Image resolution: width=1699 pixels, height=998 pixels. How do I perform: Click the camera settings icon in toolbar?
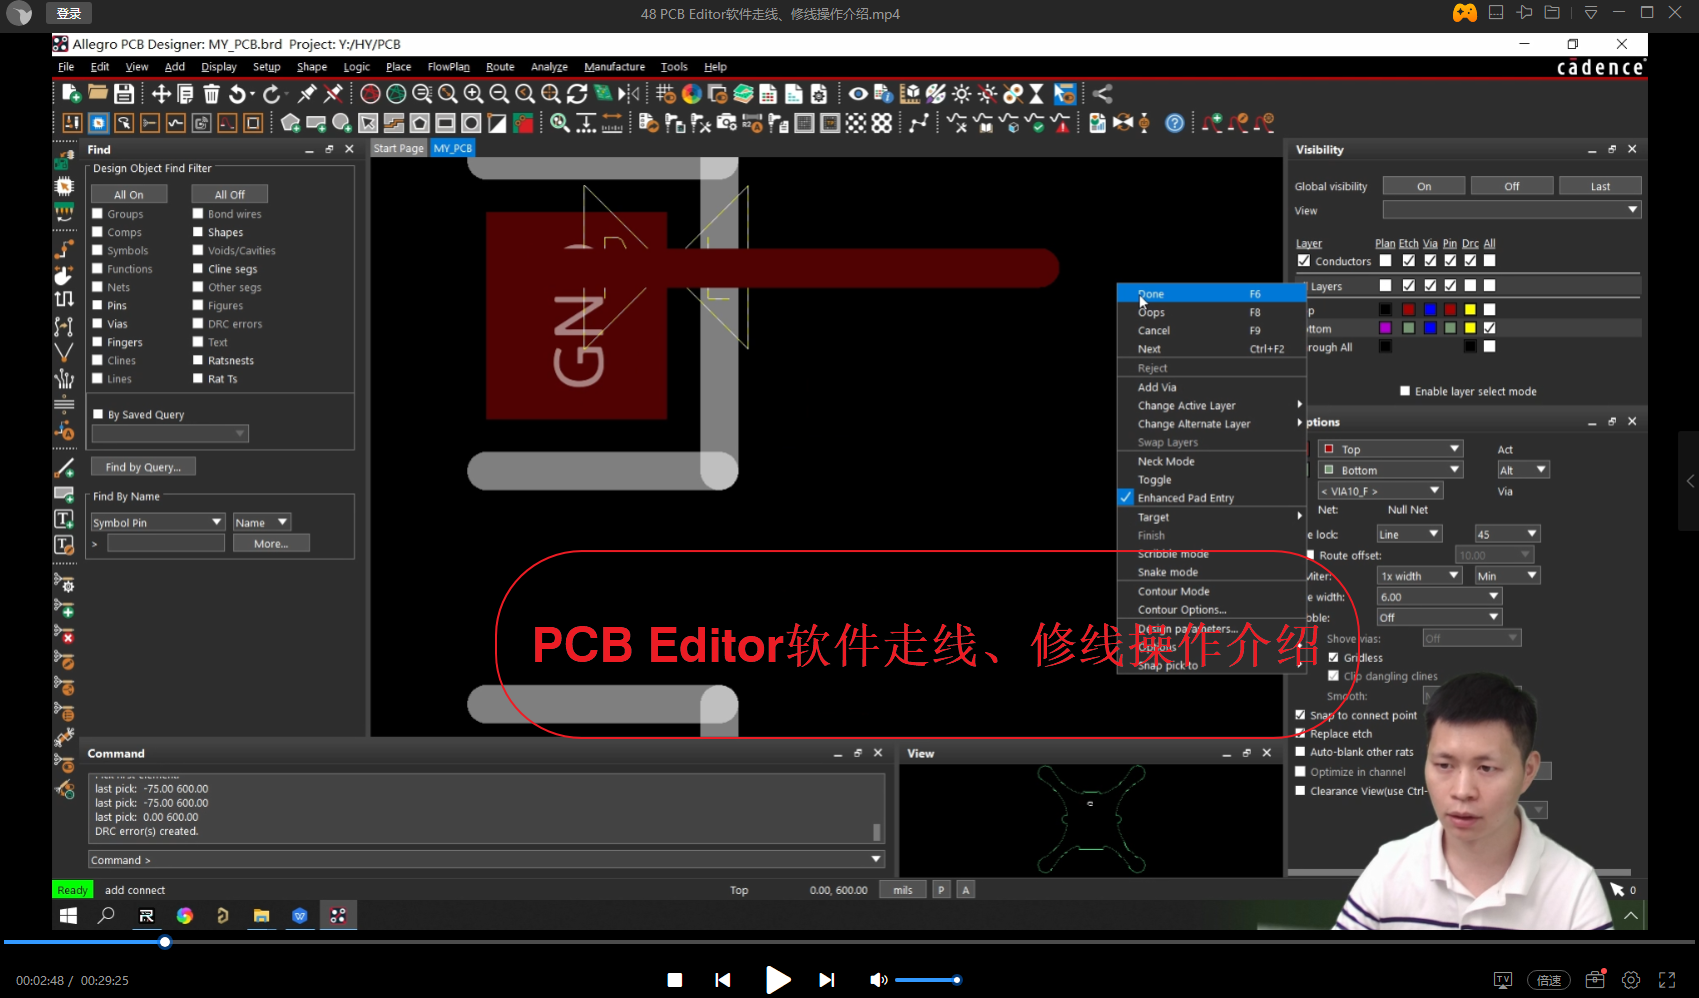(727, 122)
